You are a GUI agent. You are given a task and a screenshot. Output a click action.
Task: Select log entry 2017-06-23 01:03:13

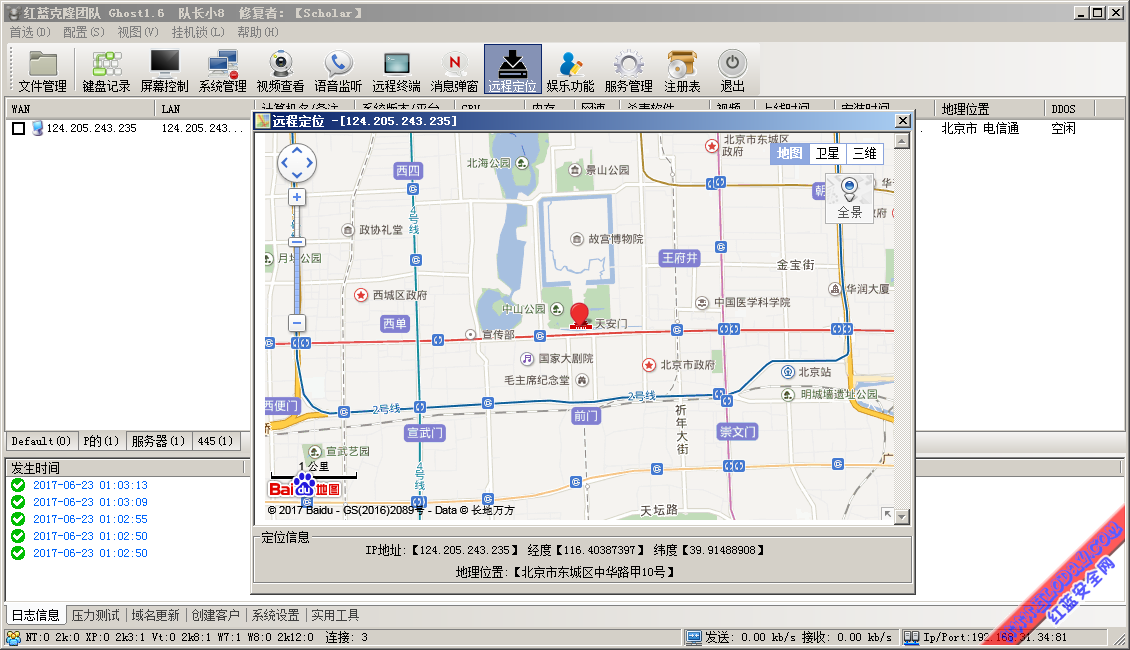pyautogui.click(x=90, y=485)
